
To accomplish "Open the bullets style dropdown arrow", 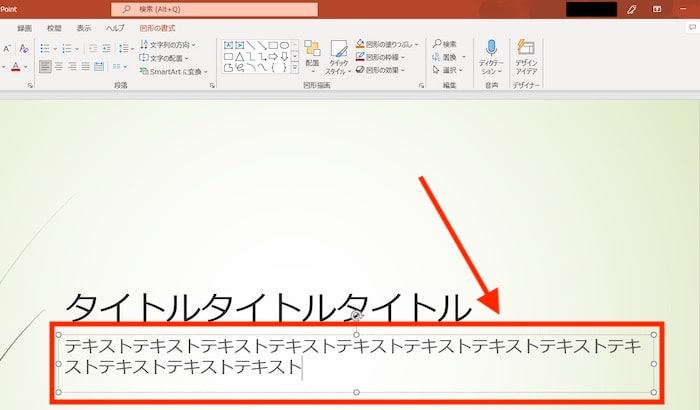I will [55, 49].
